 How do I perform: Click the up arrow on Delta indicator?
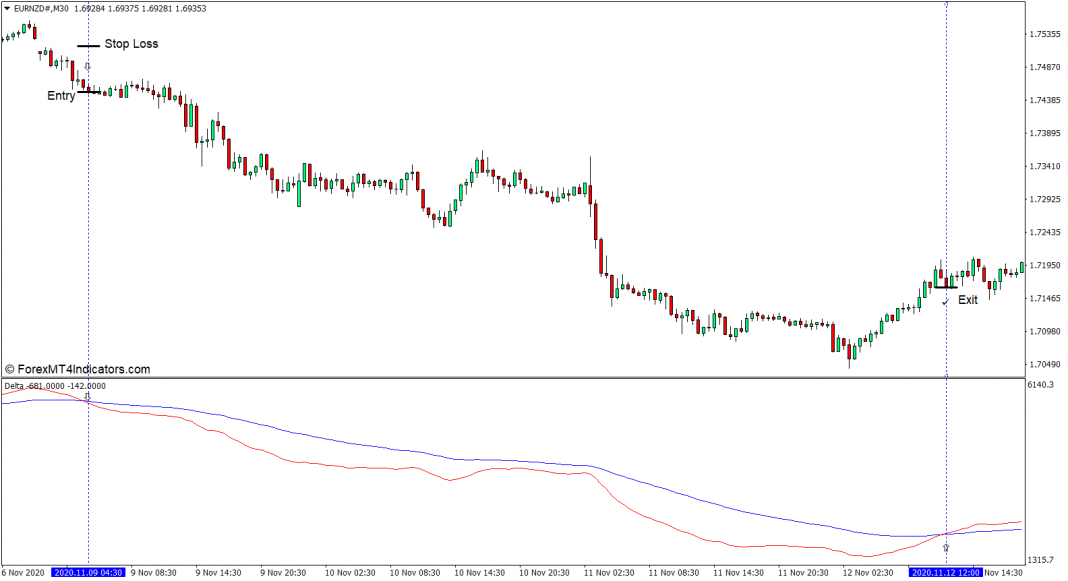tap(945, 548)
